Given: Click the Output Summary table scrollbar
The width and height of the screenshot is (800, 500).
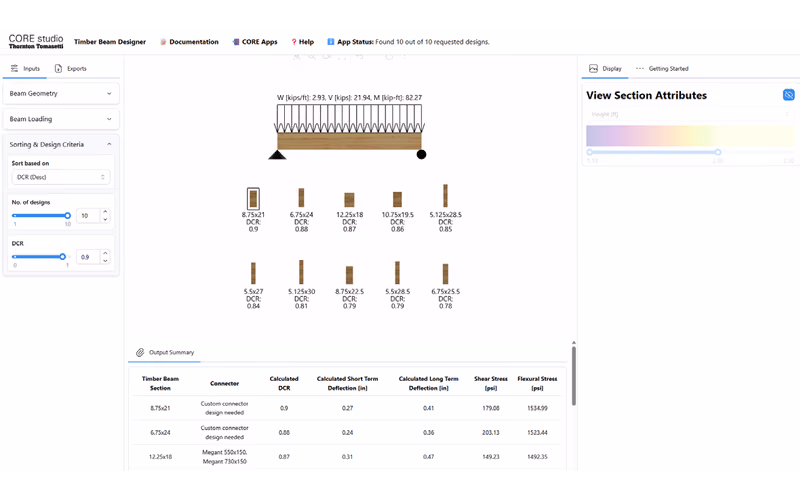Looking at the screenshot, I should pyautogui.click(x=573, y=376).
